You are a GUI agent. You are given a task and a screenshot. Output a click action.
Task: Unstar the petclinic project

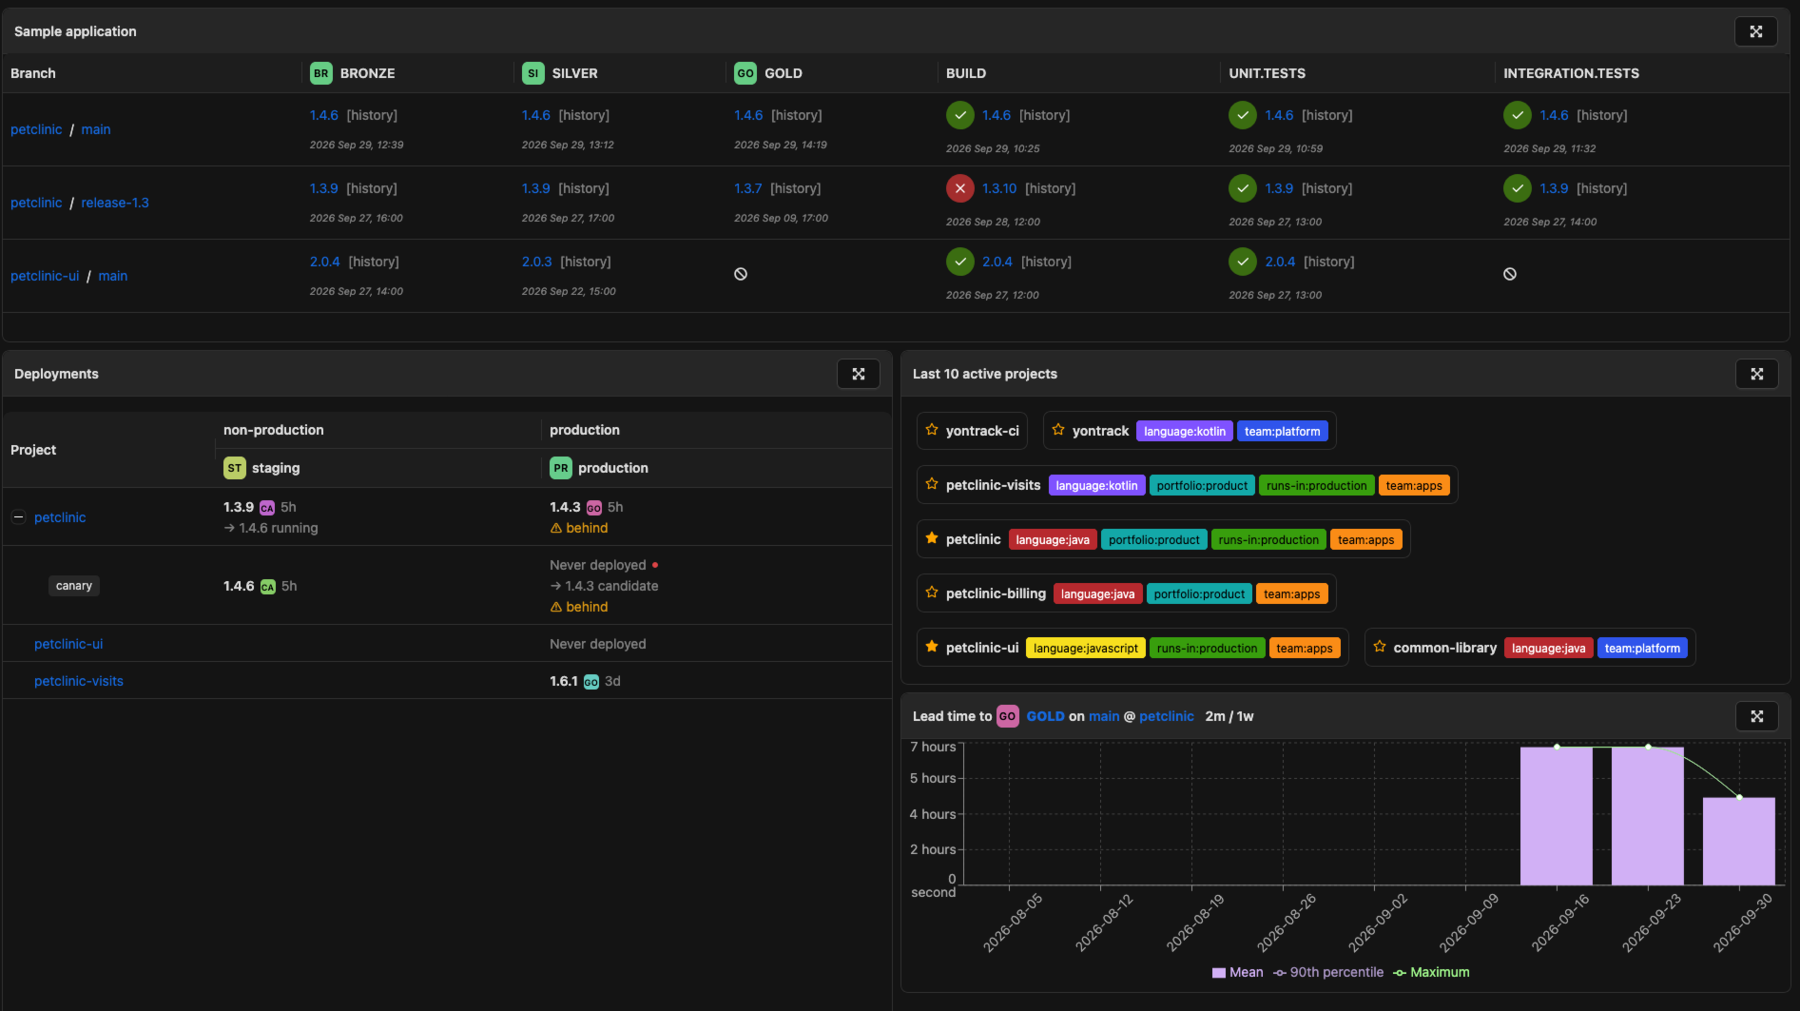click(932, 538)
